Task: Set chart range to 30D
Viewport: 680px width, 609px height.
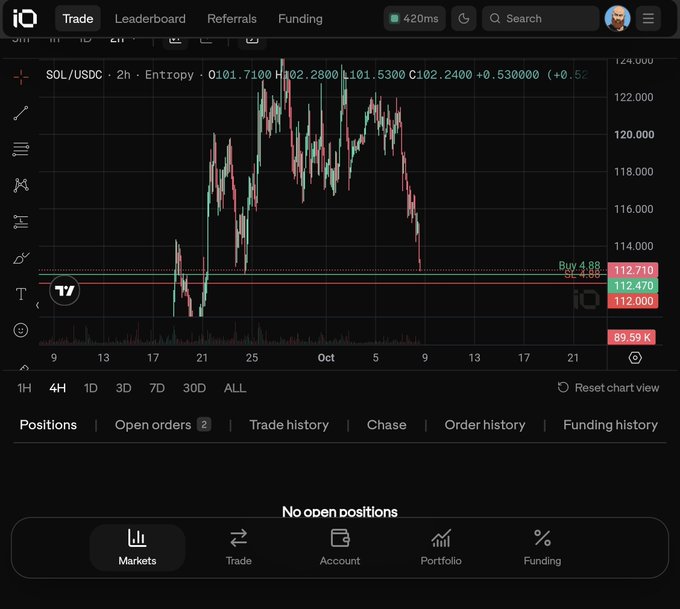Action: (194, 388)
